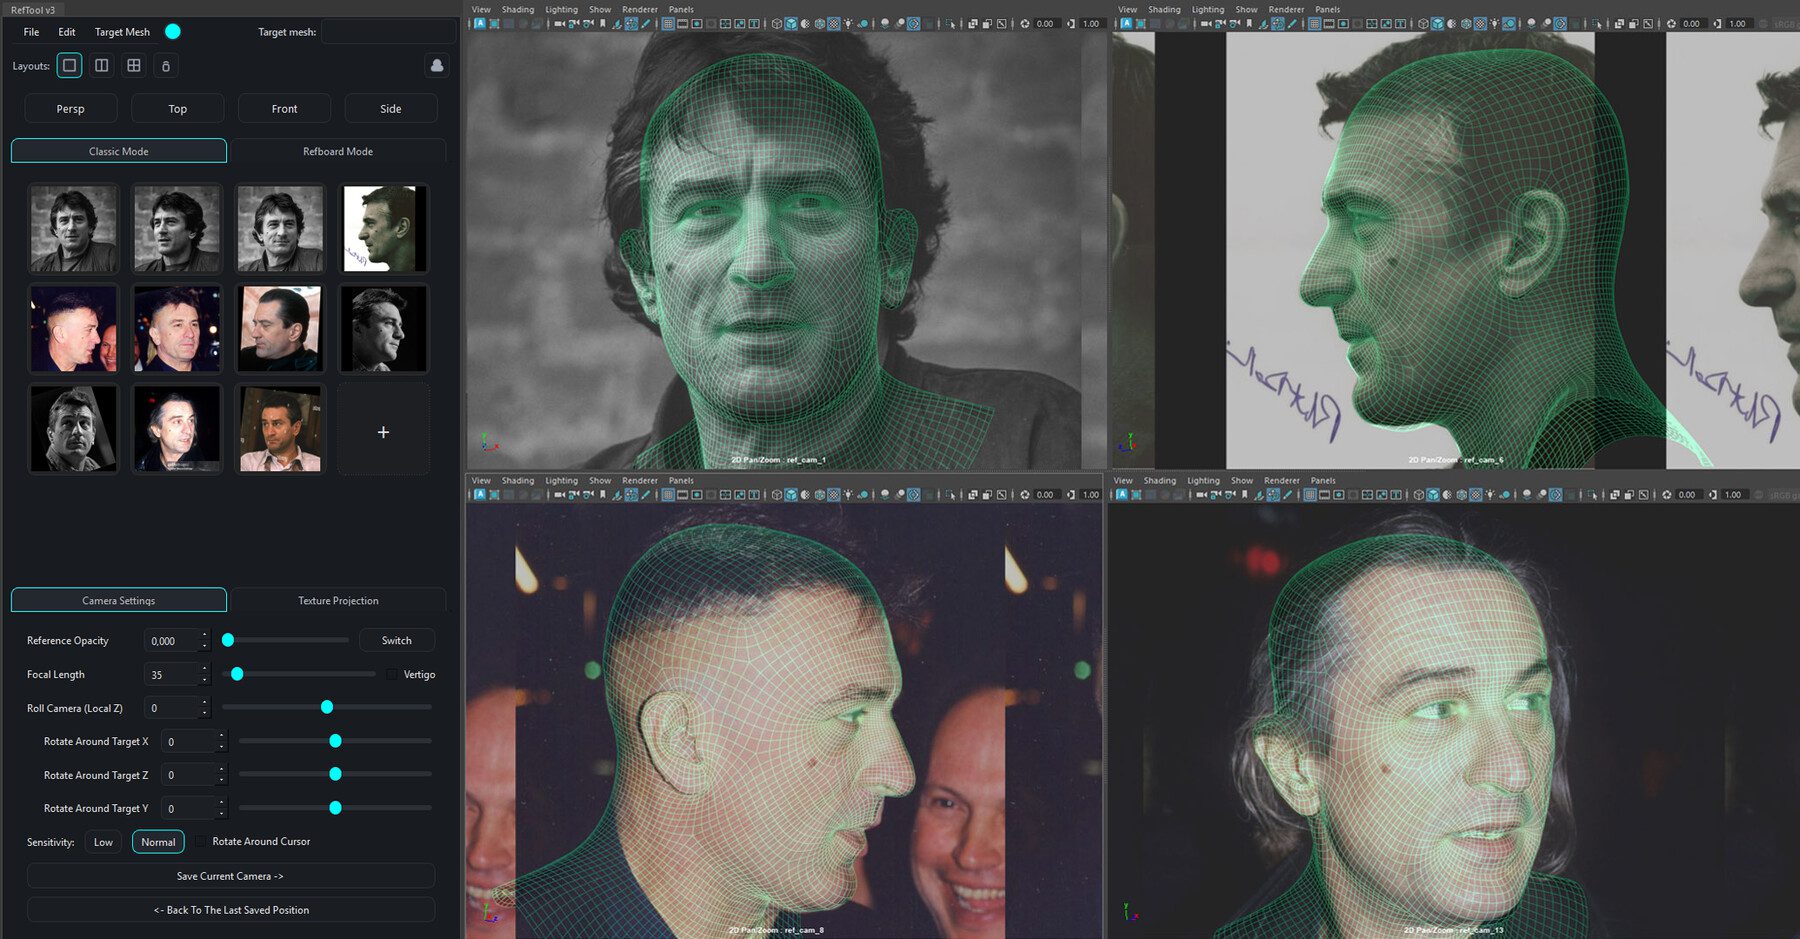The height and width of the screenshot is (939, 1800).
Task: Click the head silhouette icon button
Action: [x=437, y=66]
